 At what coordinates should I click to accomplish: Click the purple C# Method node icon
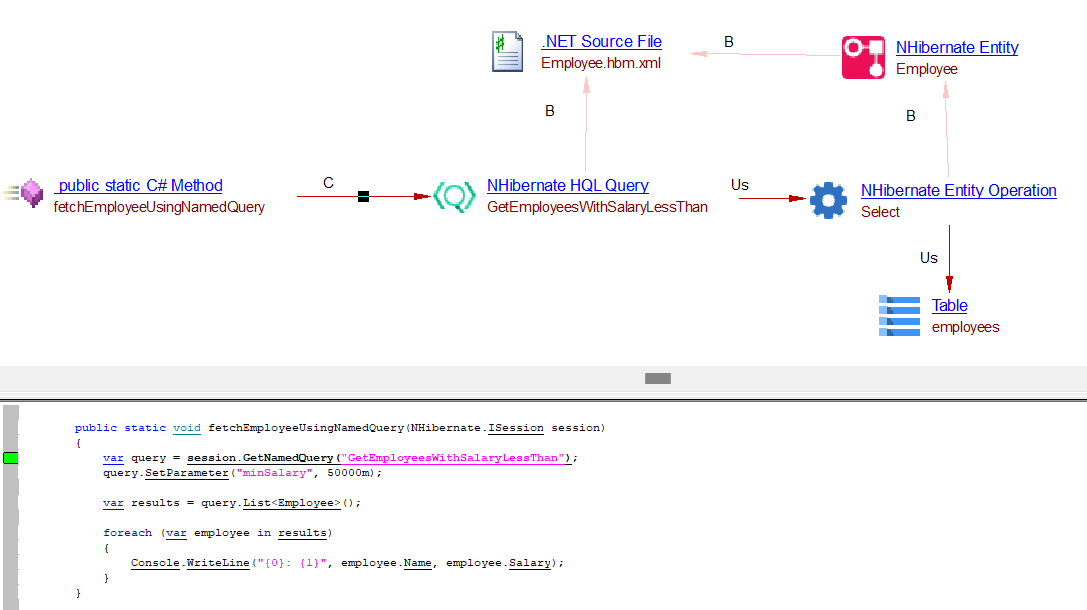pyautogui.click(x=30, y=192)
